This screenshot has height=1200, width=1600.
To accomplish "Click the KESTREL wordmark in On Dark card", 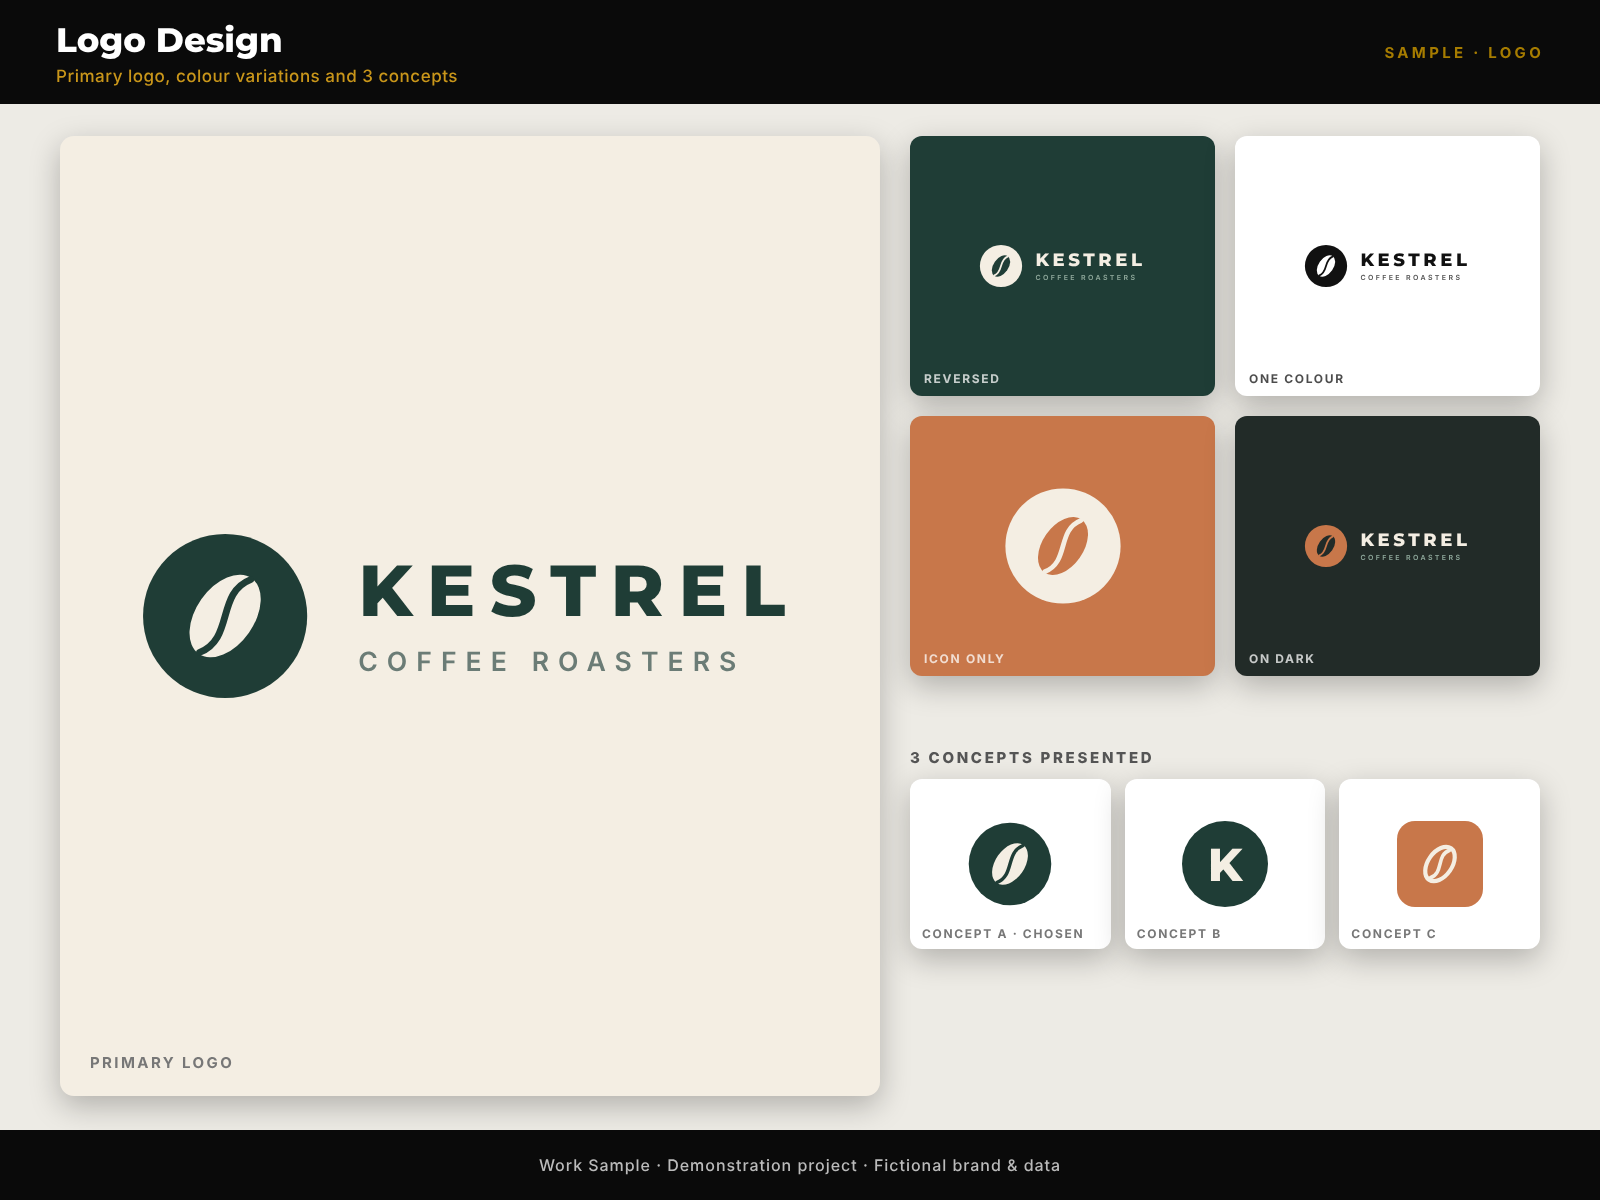I will 1414,540.
